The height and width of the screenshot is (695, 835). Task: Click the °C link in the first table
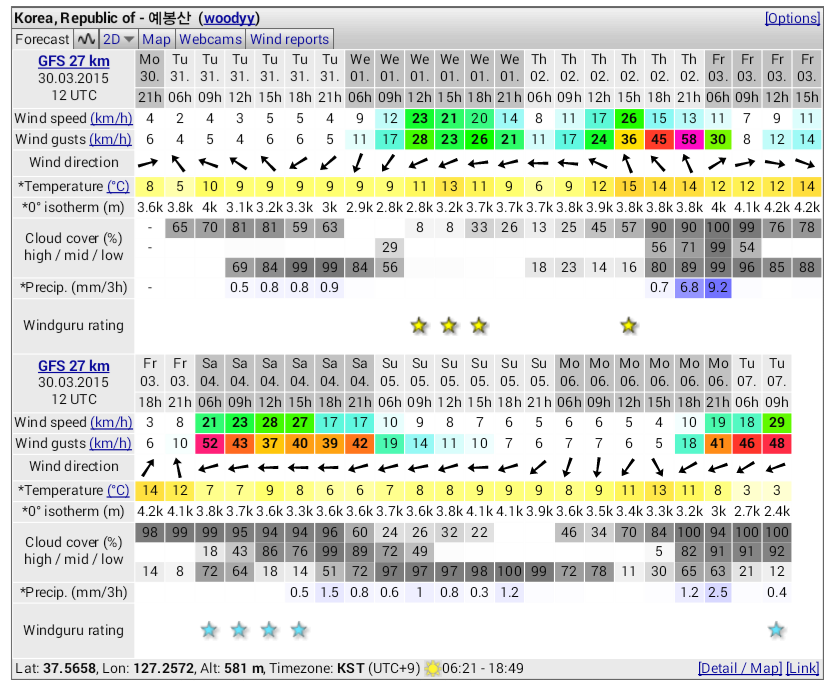point(118,186)
